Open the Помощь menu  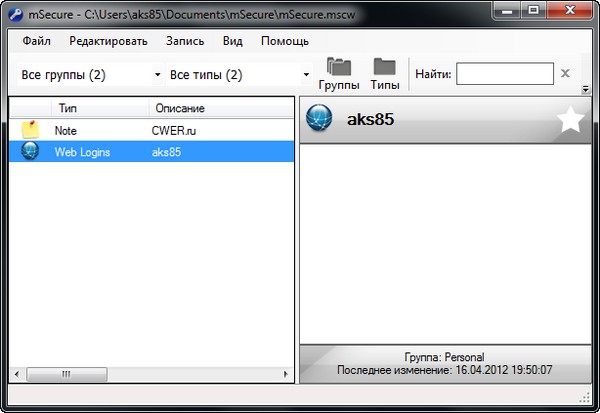(285, 41)
